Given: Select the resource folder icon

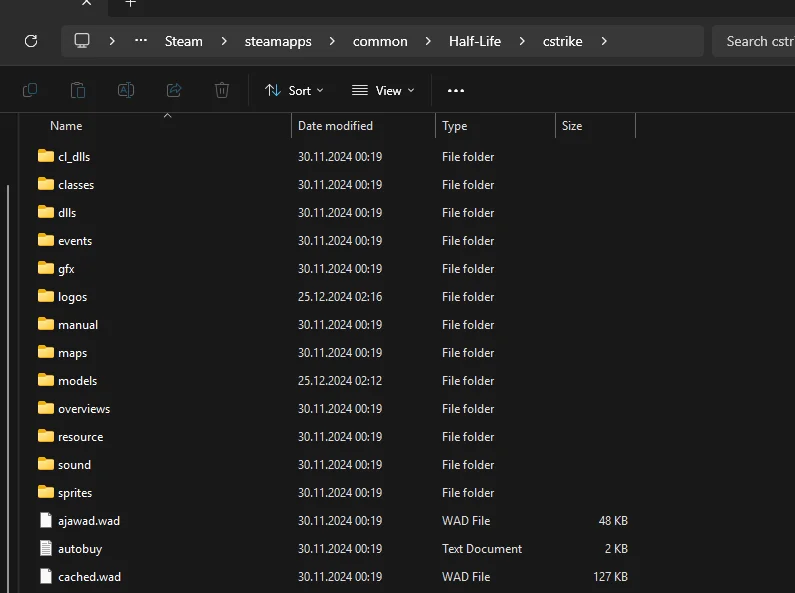Looking at the screenshot, I should click(x=46, y=435).
